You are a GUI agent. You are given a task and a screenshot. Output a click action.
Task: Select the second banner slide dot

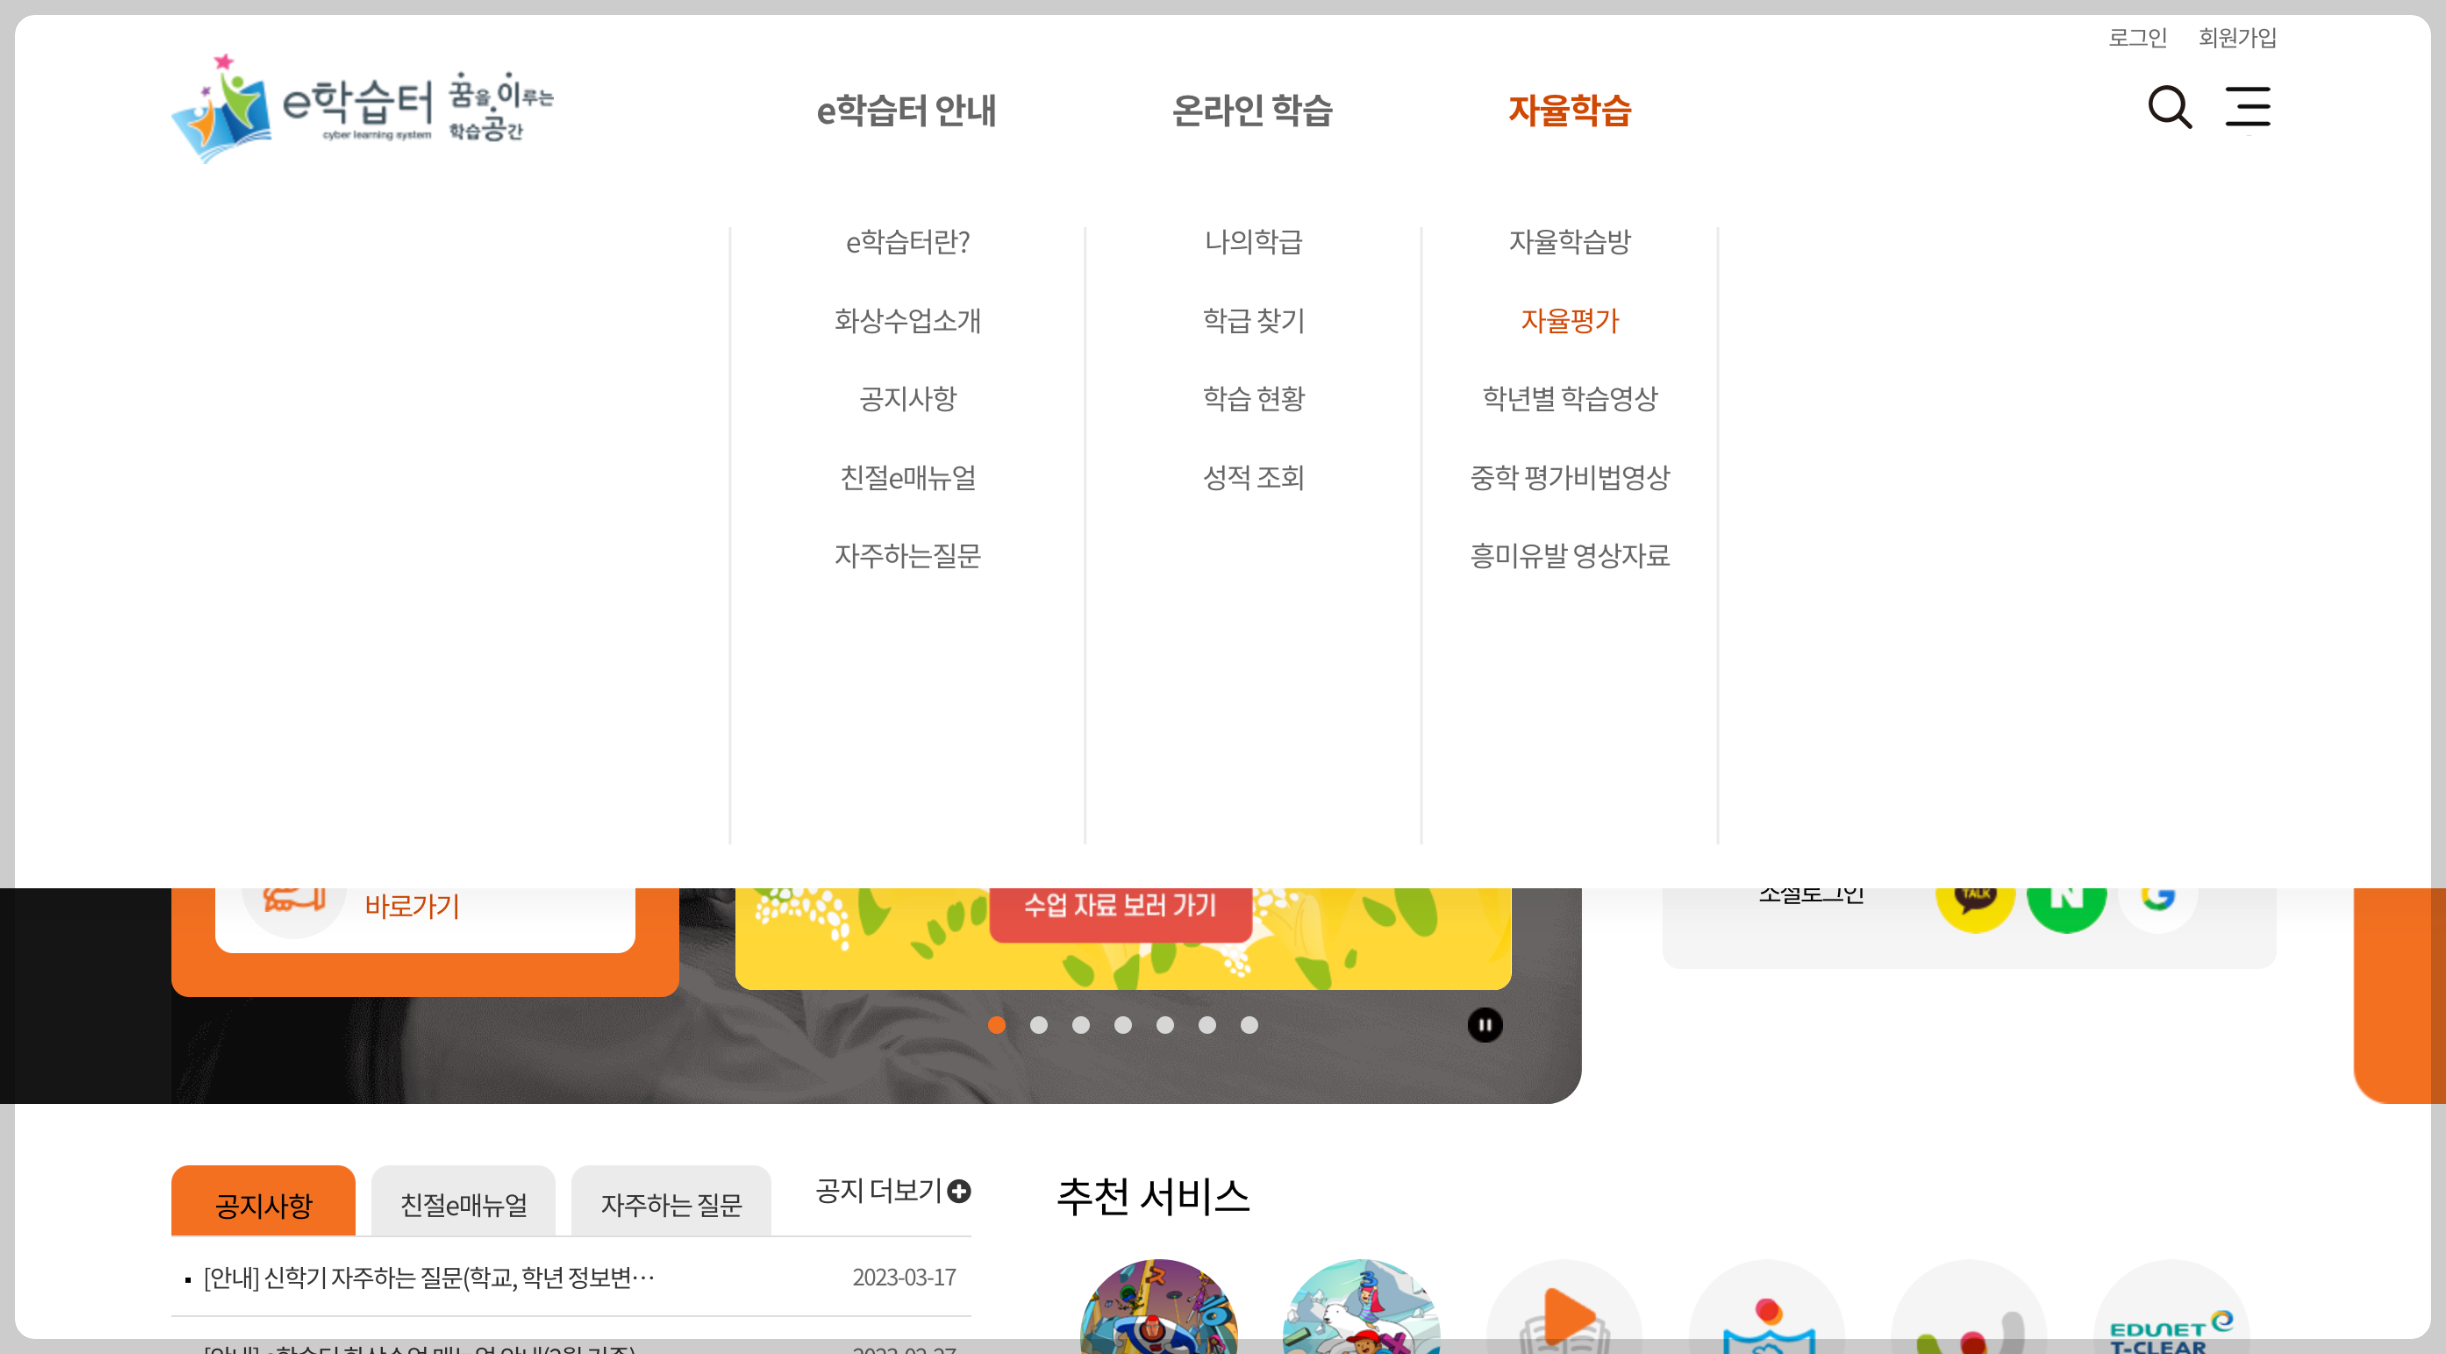tap(1039, 1025)
